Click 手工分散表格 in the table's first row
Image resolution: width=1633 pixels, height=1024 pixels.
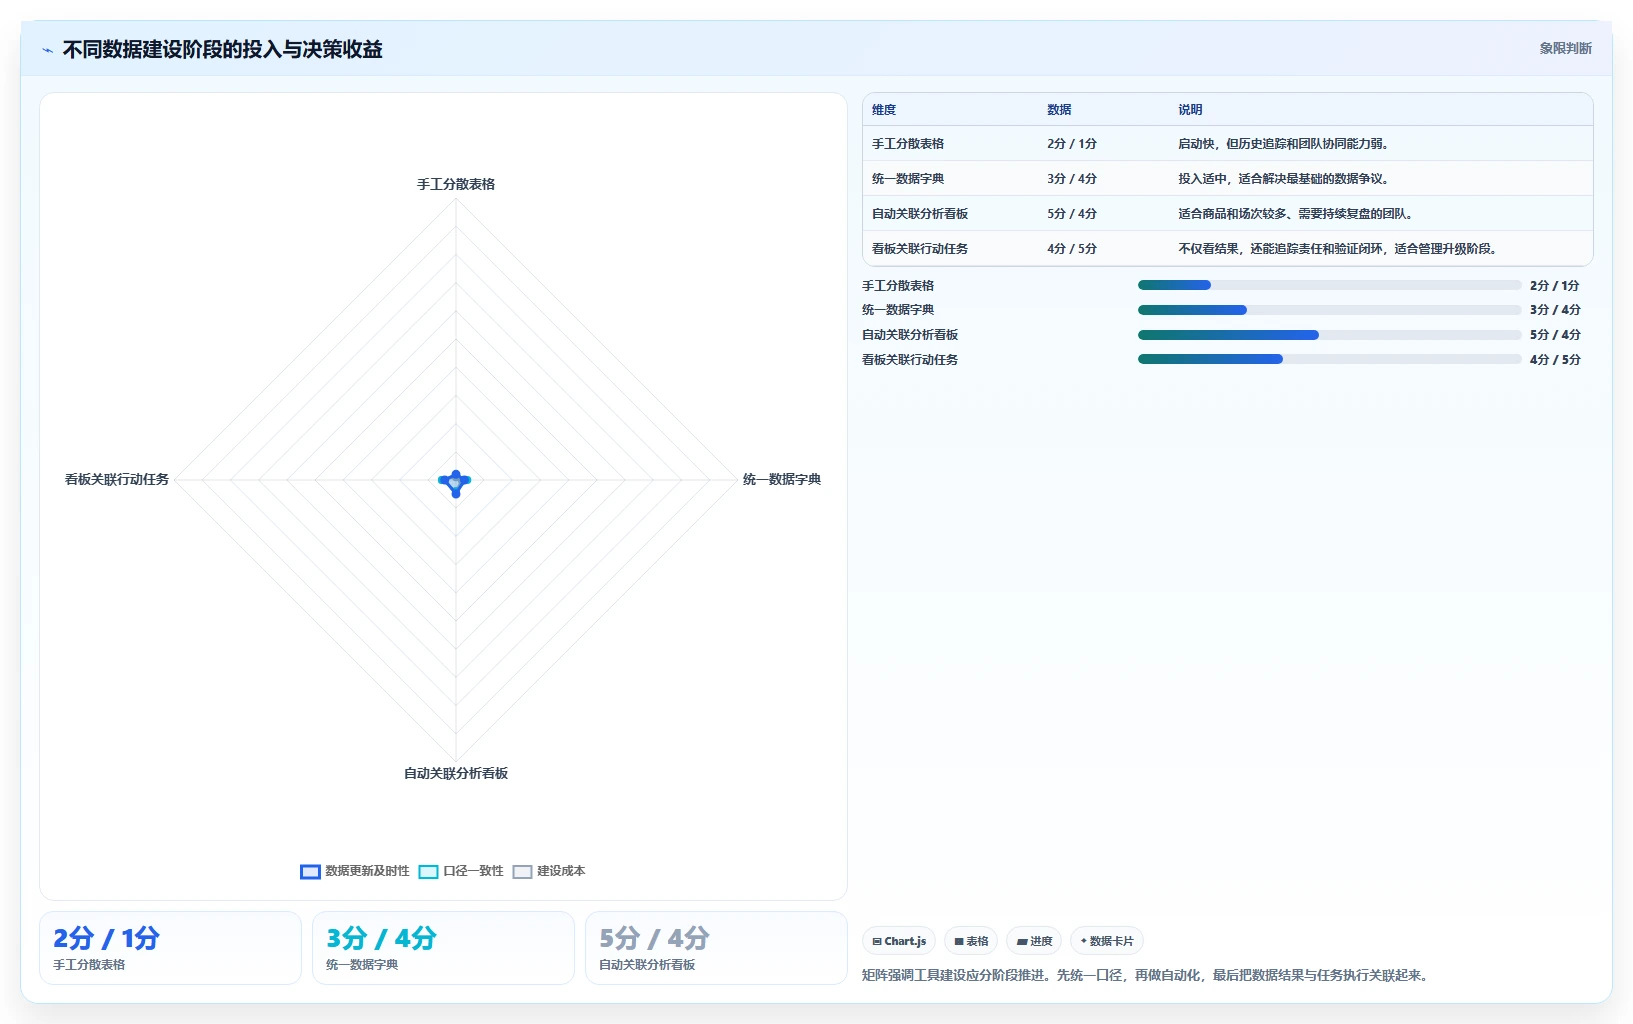click(x=908, y=144)
